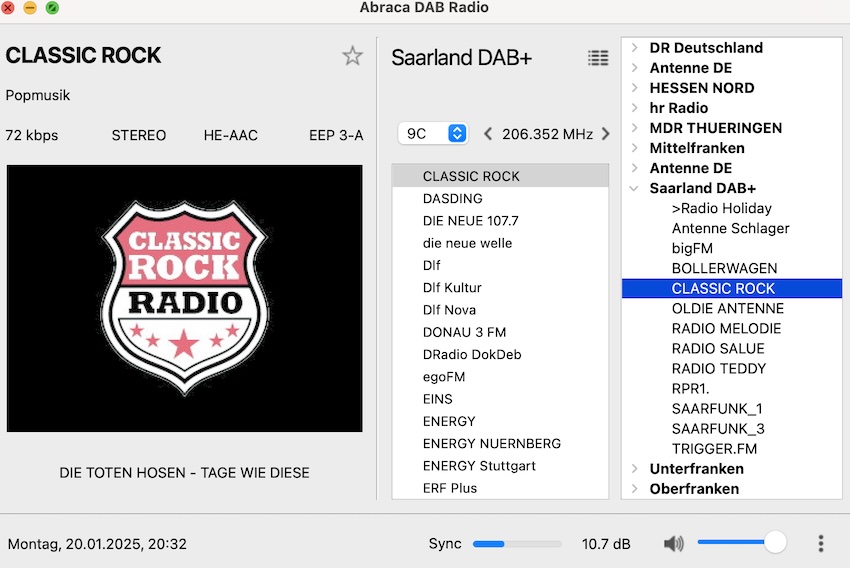The height and width of the screenshot is (568, 850).
Task: Choose DASDING in the service list
Action: coord(500,198)
